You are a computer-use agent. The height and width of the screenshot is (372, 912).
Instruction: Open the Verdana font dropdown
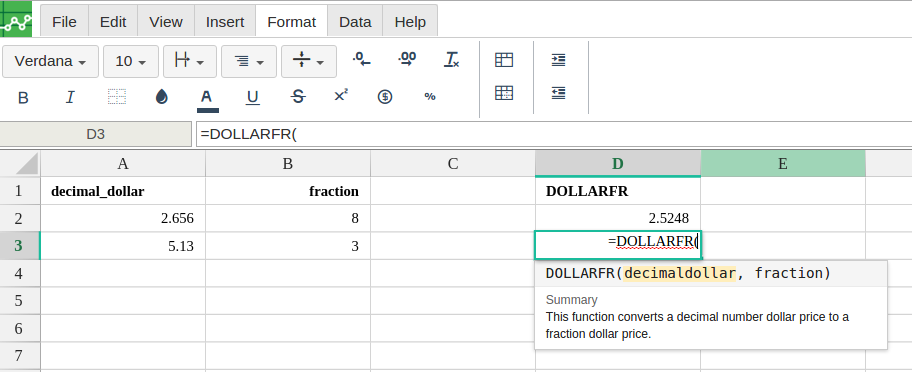[x=51, y=61]
